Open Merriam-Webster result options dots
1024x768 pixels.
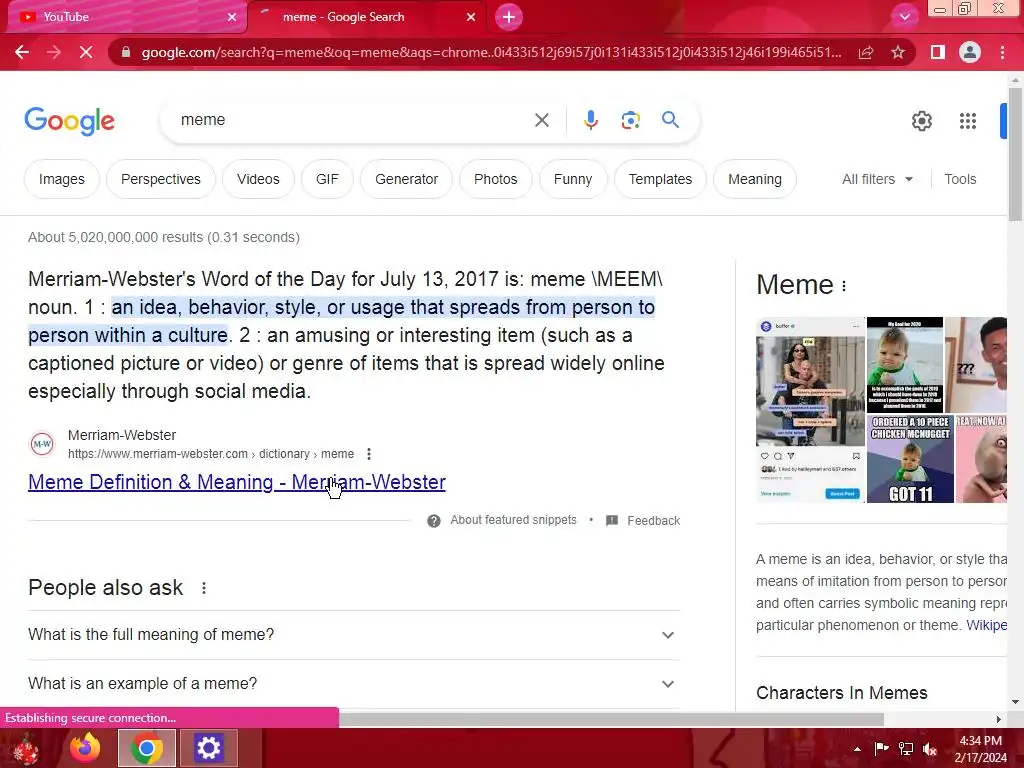[x=369, y=454]
